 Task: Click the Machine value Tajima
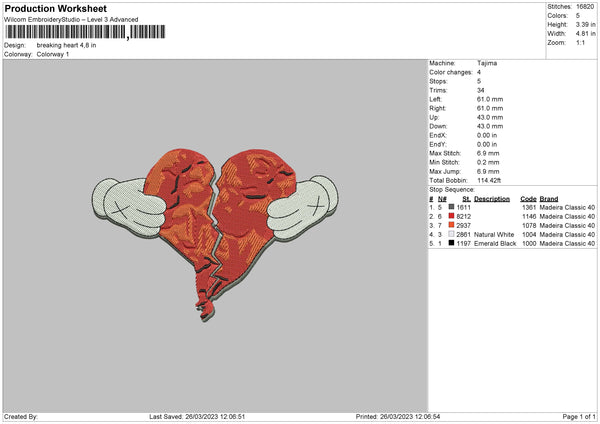[487, 63]
